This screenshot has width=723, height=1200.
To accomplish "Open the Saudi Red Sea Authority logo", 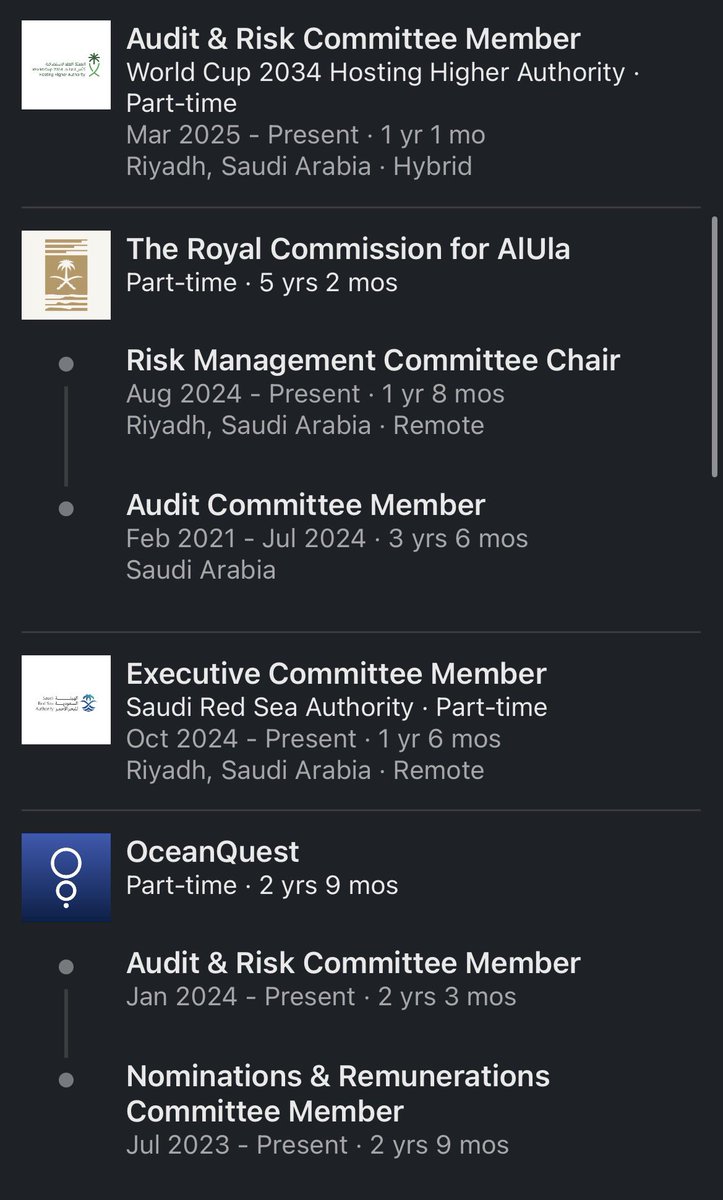I will click(66, 700).
